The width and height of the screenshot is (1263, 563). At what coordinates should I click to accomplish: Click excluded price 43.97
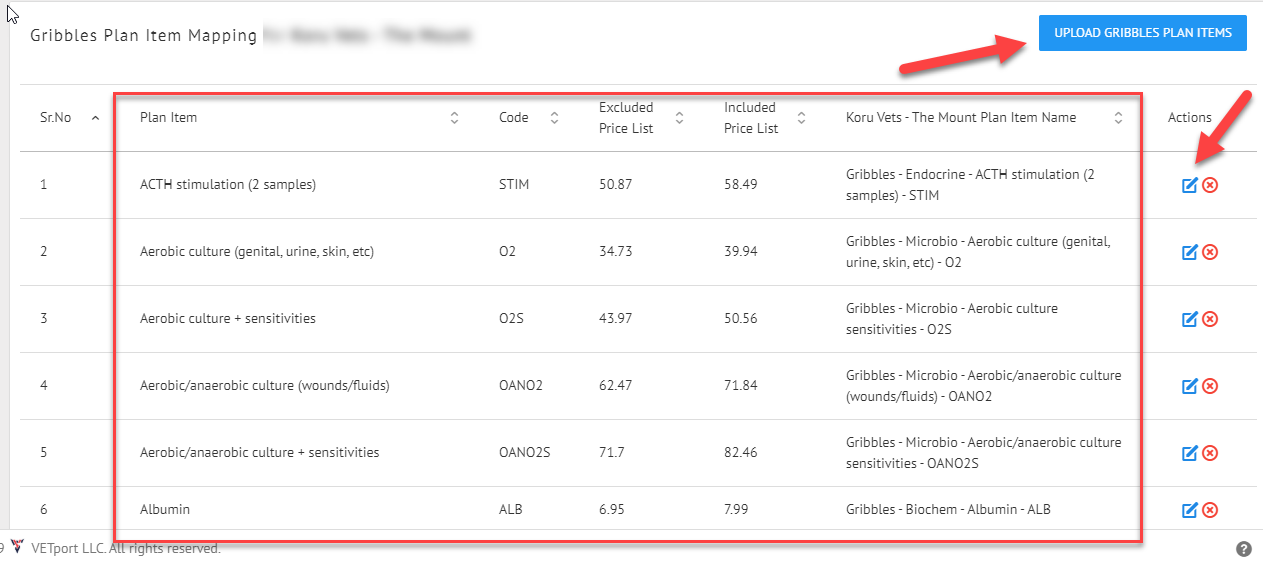click(x=616, y=319)
